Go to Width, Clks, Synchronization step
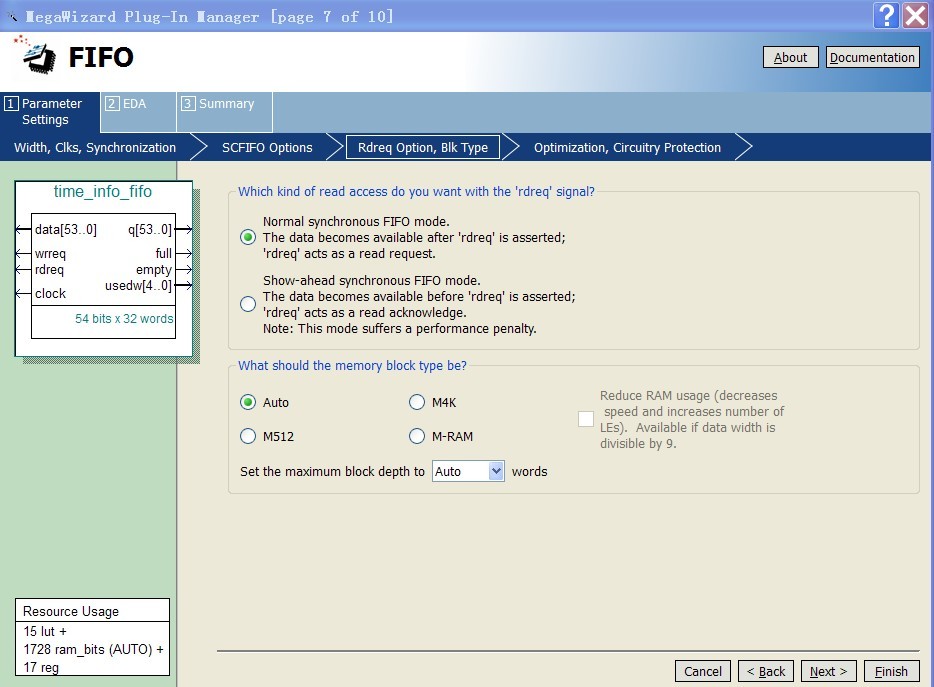This screenshot has width=934, height=687. coord(95,148)
